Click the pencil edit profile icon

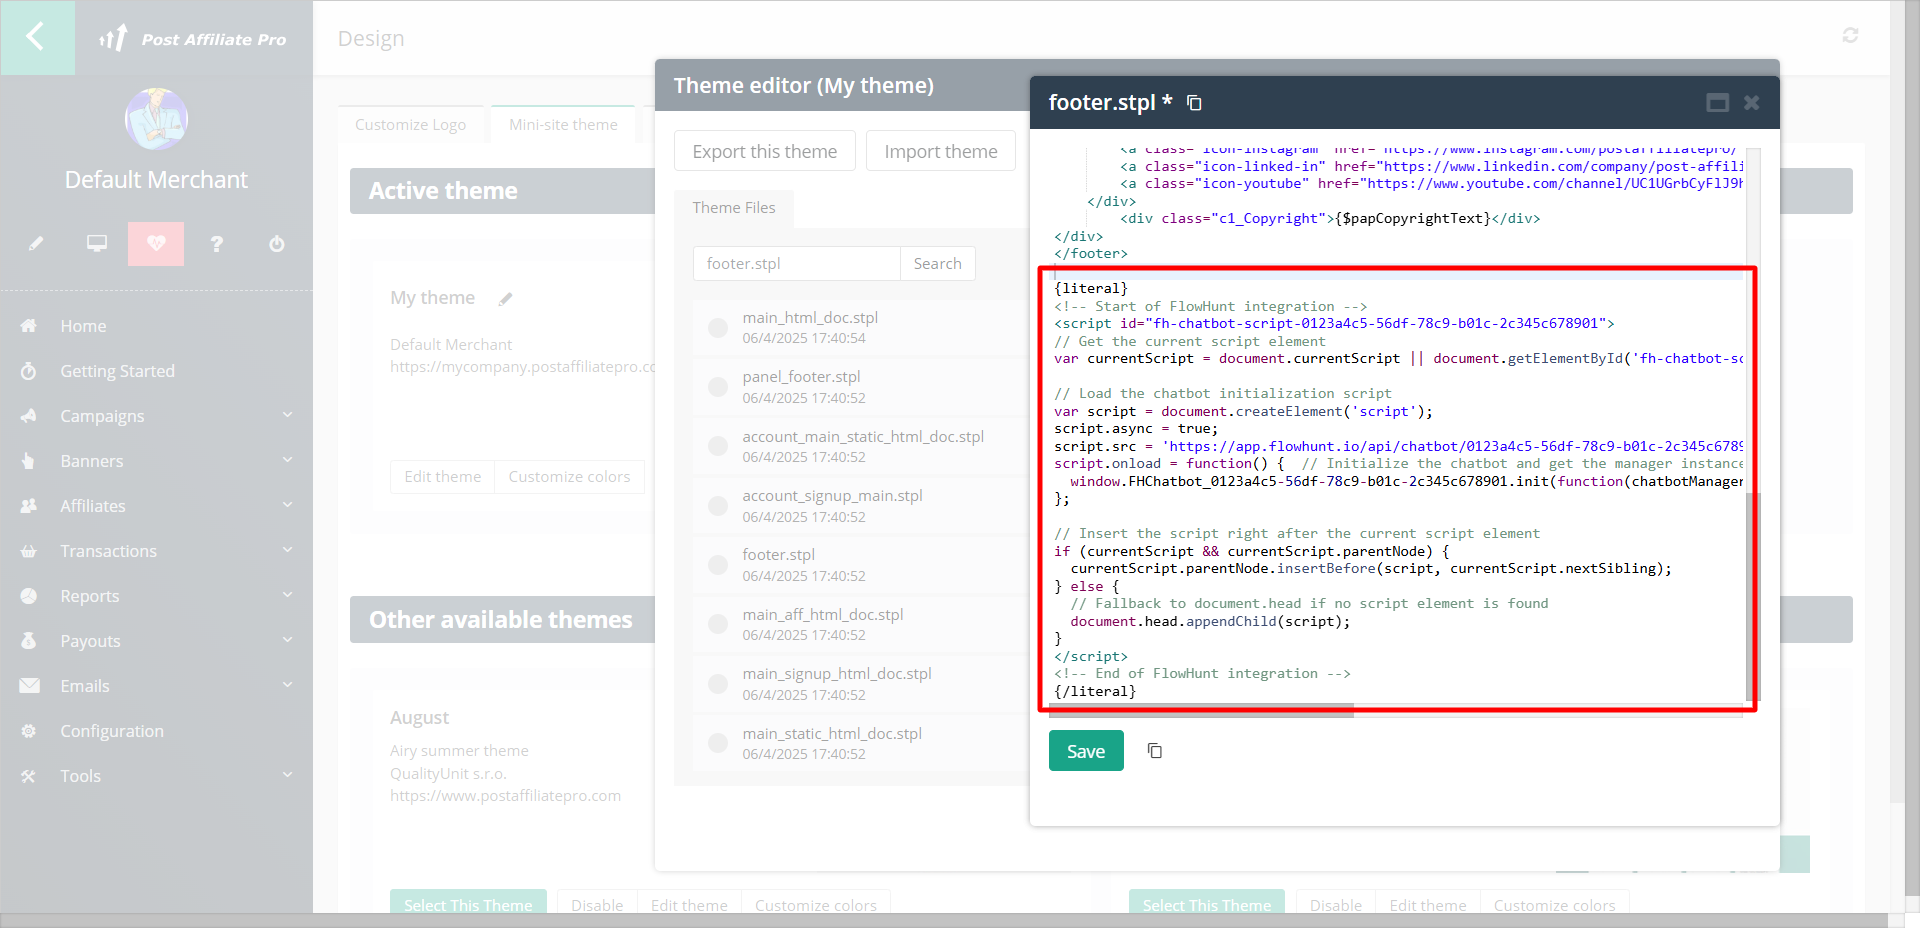tap(36, 243)
